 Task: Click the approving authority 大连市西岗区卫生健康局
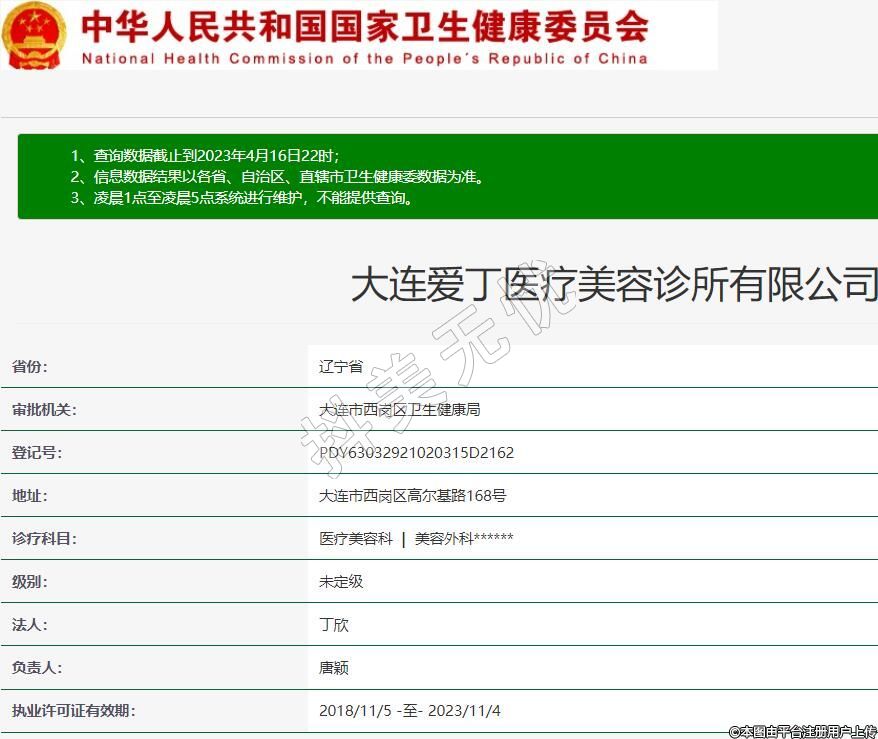[x=400, y=410]
